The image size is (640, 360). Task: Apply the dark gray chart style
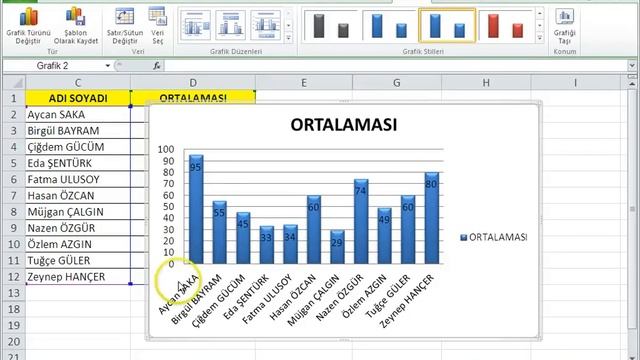pyautogui.click(x=331, y=26)
